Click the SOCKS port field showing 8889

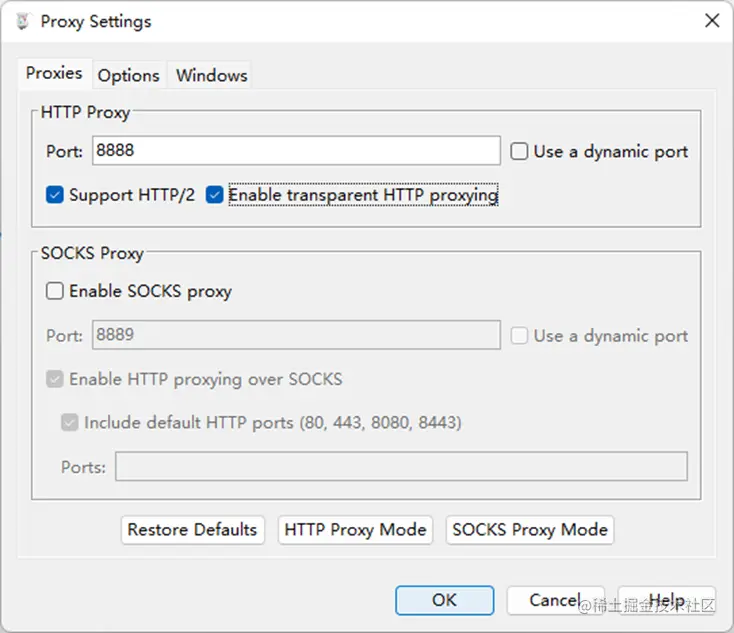296,335
